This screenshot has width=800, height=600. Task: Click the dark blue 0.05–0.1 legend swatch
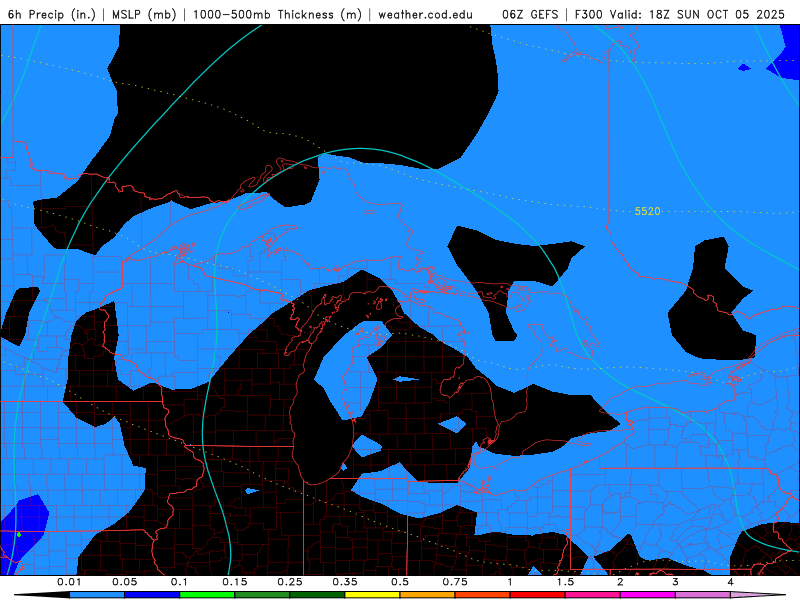pos(152,595)
